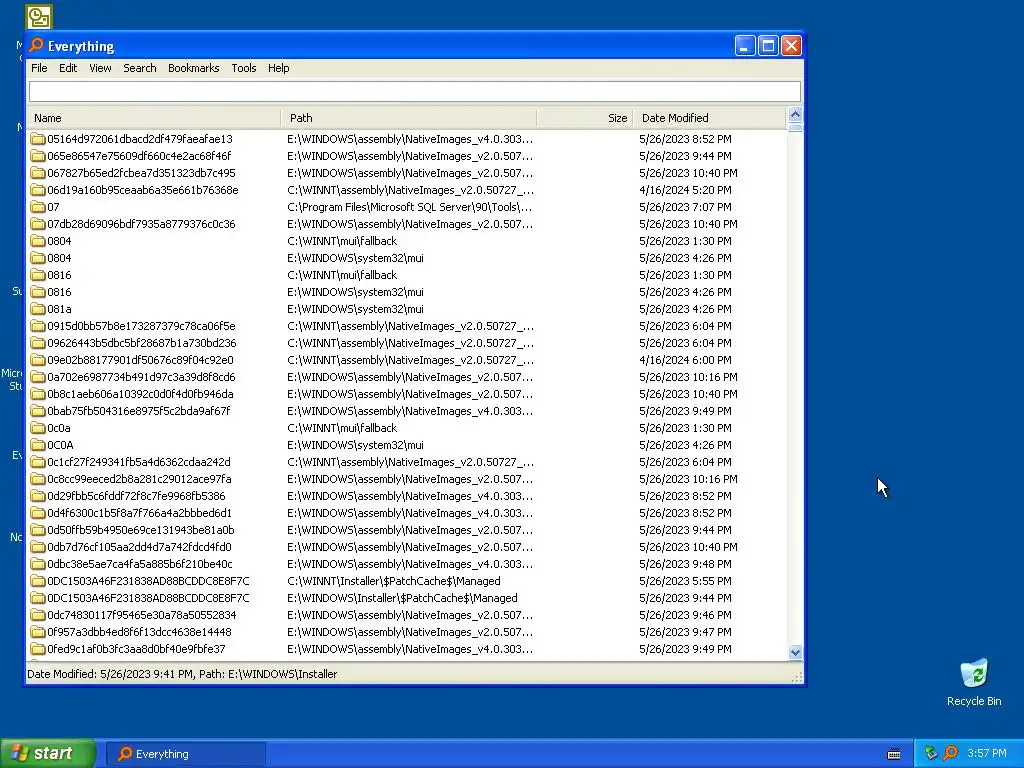The height and width of the screenshot is (768, 1024).
Task: Click the taskbar clock showing 3:57 PM
Action: pos(987,753)
